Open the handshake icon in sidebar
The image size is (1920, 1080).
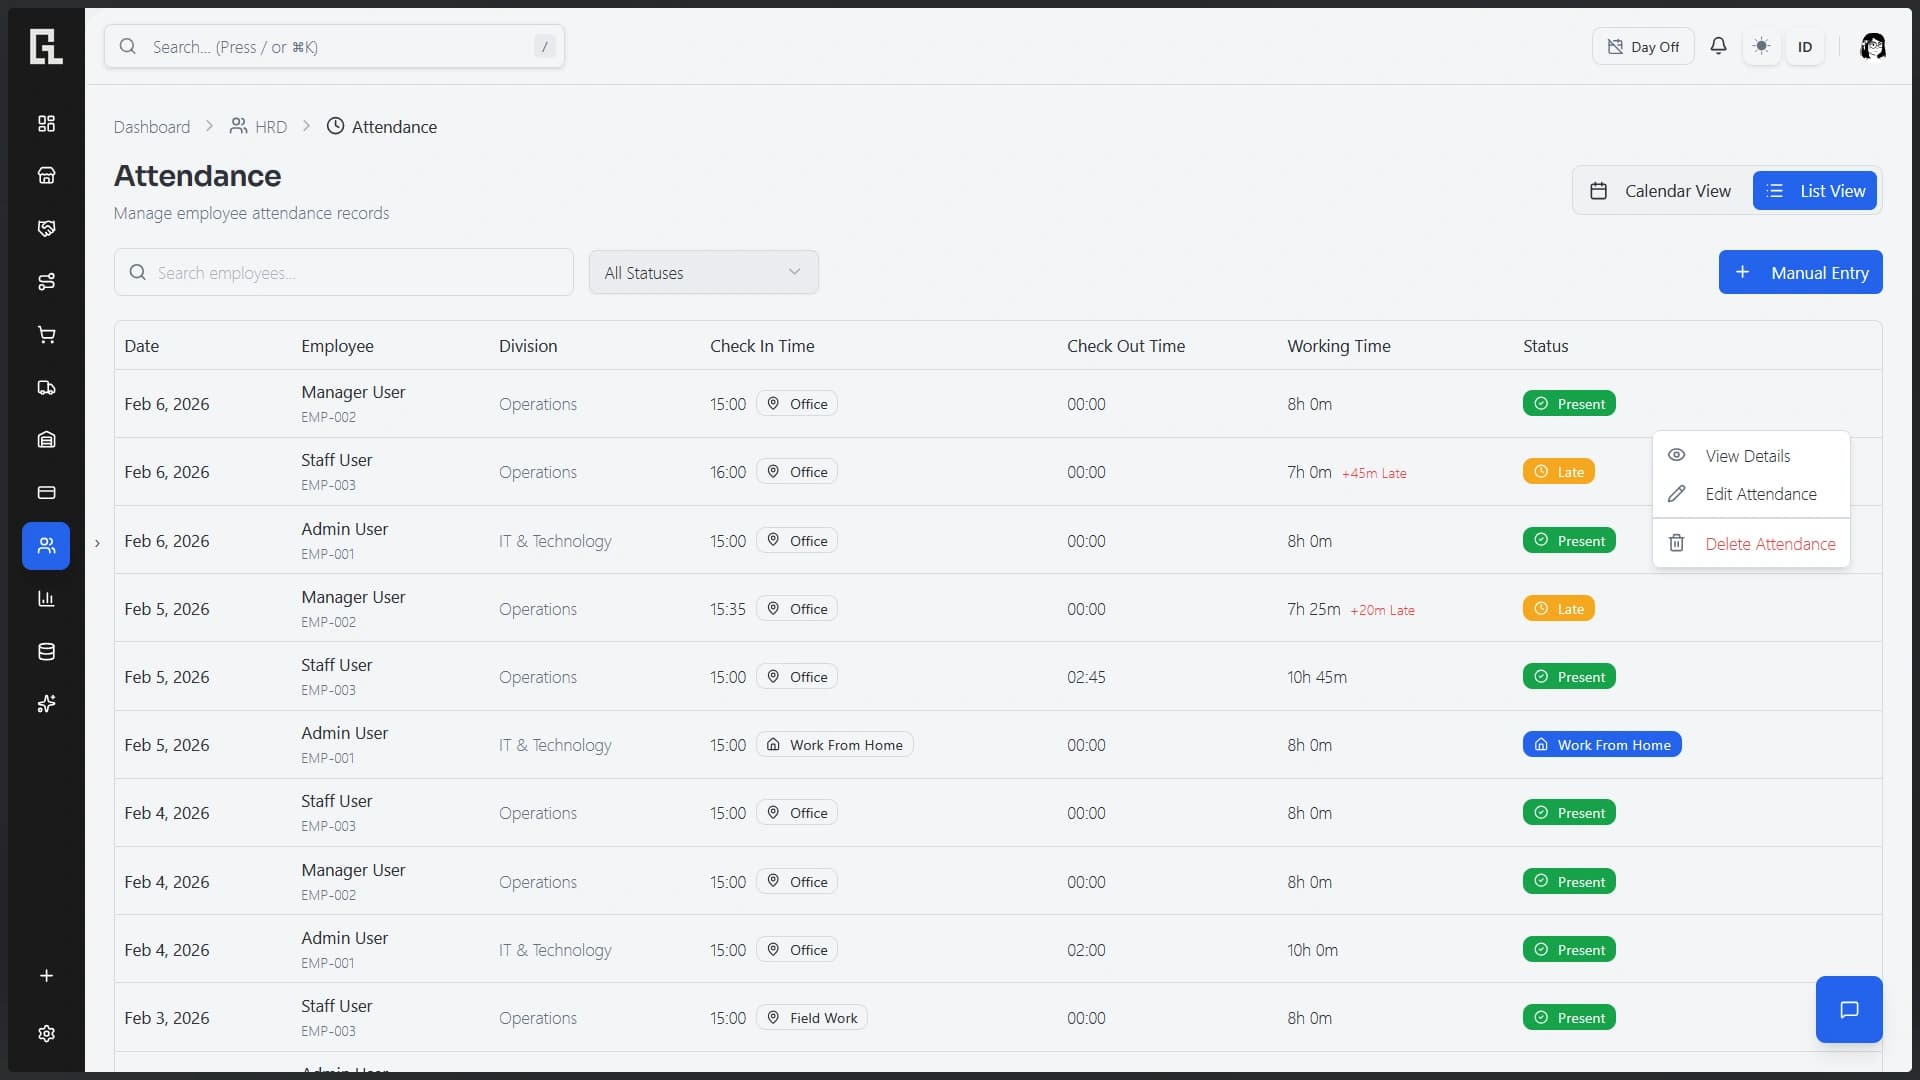[x=46, y=229]
